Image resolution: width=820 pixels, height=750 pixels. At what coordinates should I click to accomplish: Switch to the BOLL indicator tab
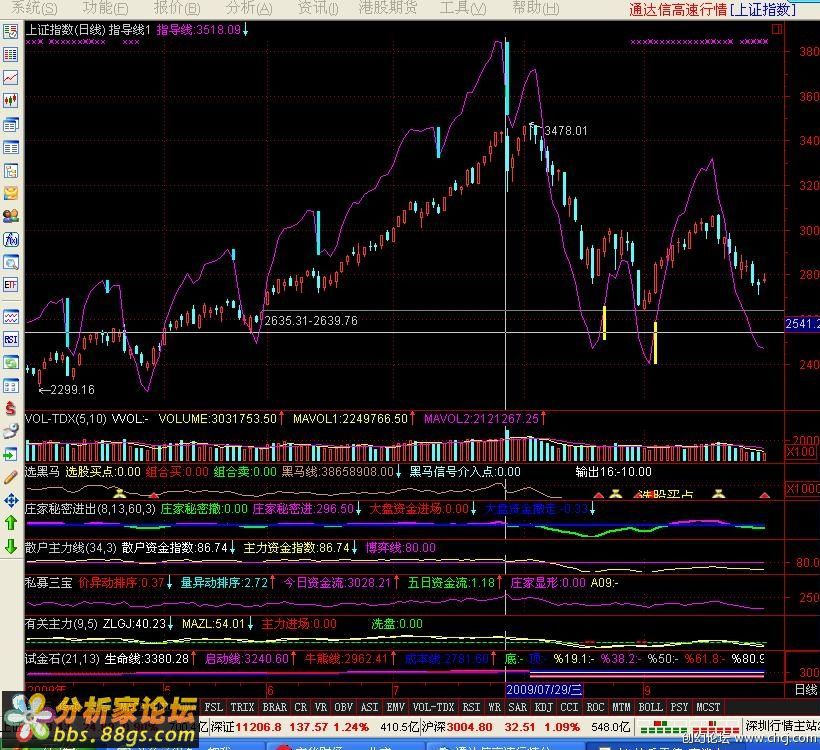click(x=651, y=707)
